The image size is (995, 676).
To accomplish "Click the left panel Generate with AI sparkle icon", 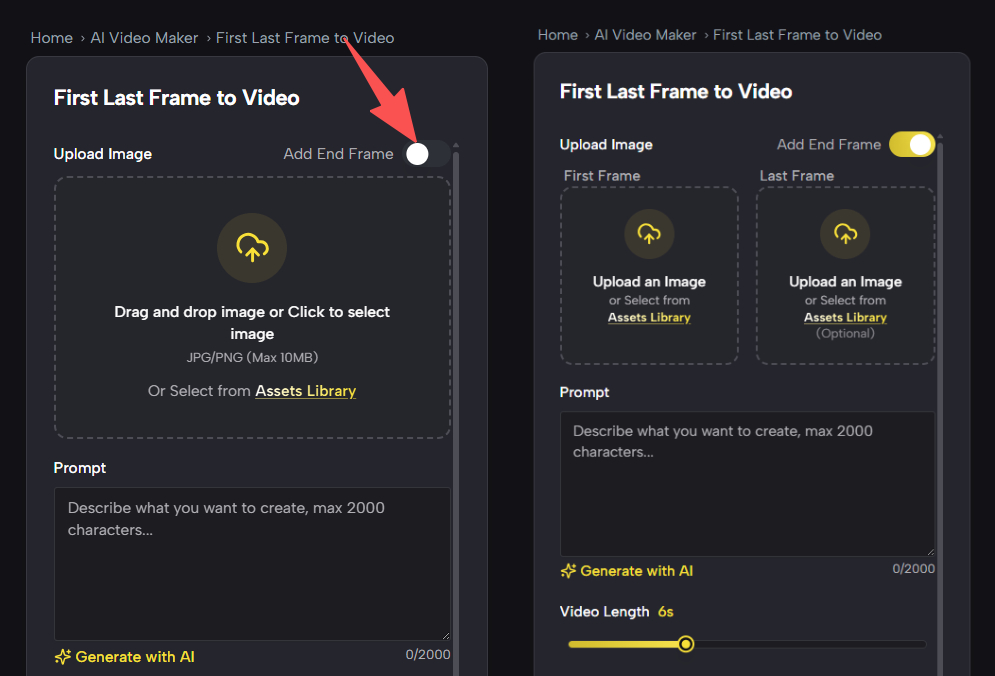I will click(x=63, y=657).
